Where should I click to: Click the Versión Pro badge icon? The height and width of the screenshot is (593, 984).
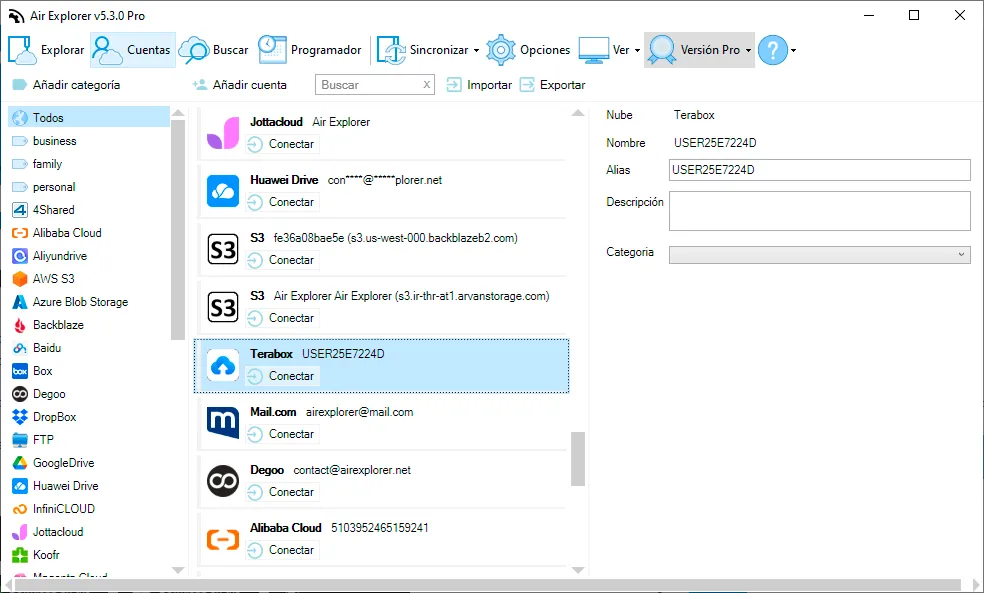662,50
